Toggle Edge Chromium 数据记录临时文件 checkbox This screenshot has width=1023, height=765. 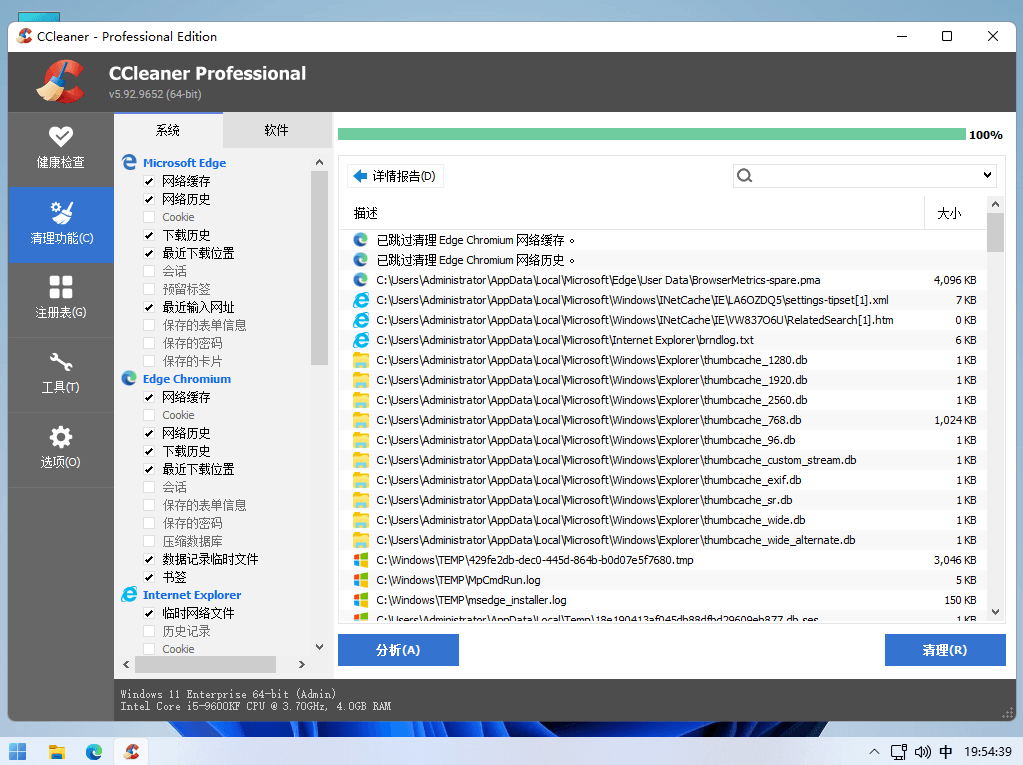(x=149, y=559)
